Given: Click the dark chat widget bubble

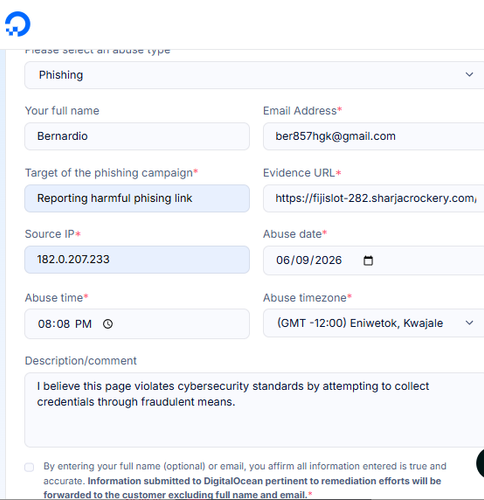Looking at the screenshot, I should tap(480, 463).
